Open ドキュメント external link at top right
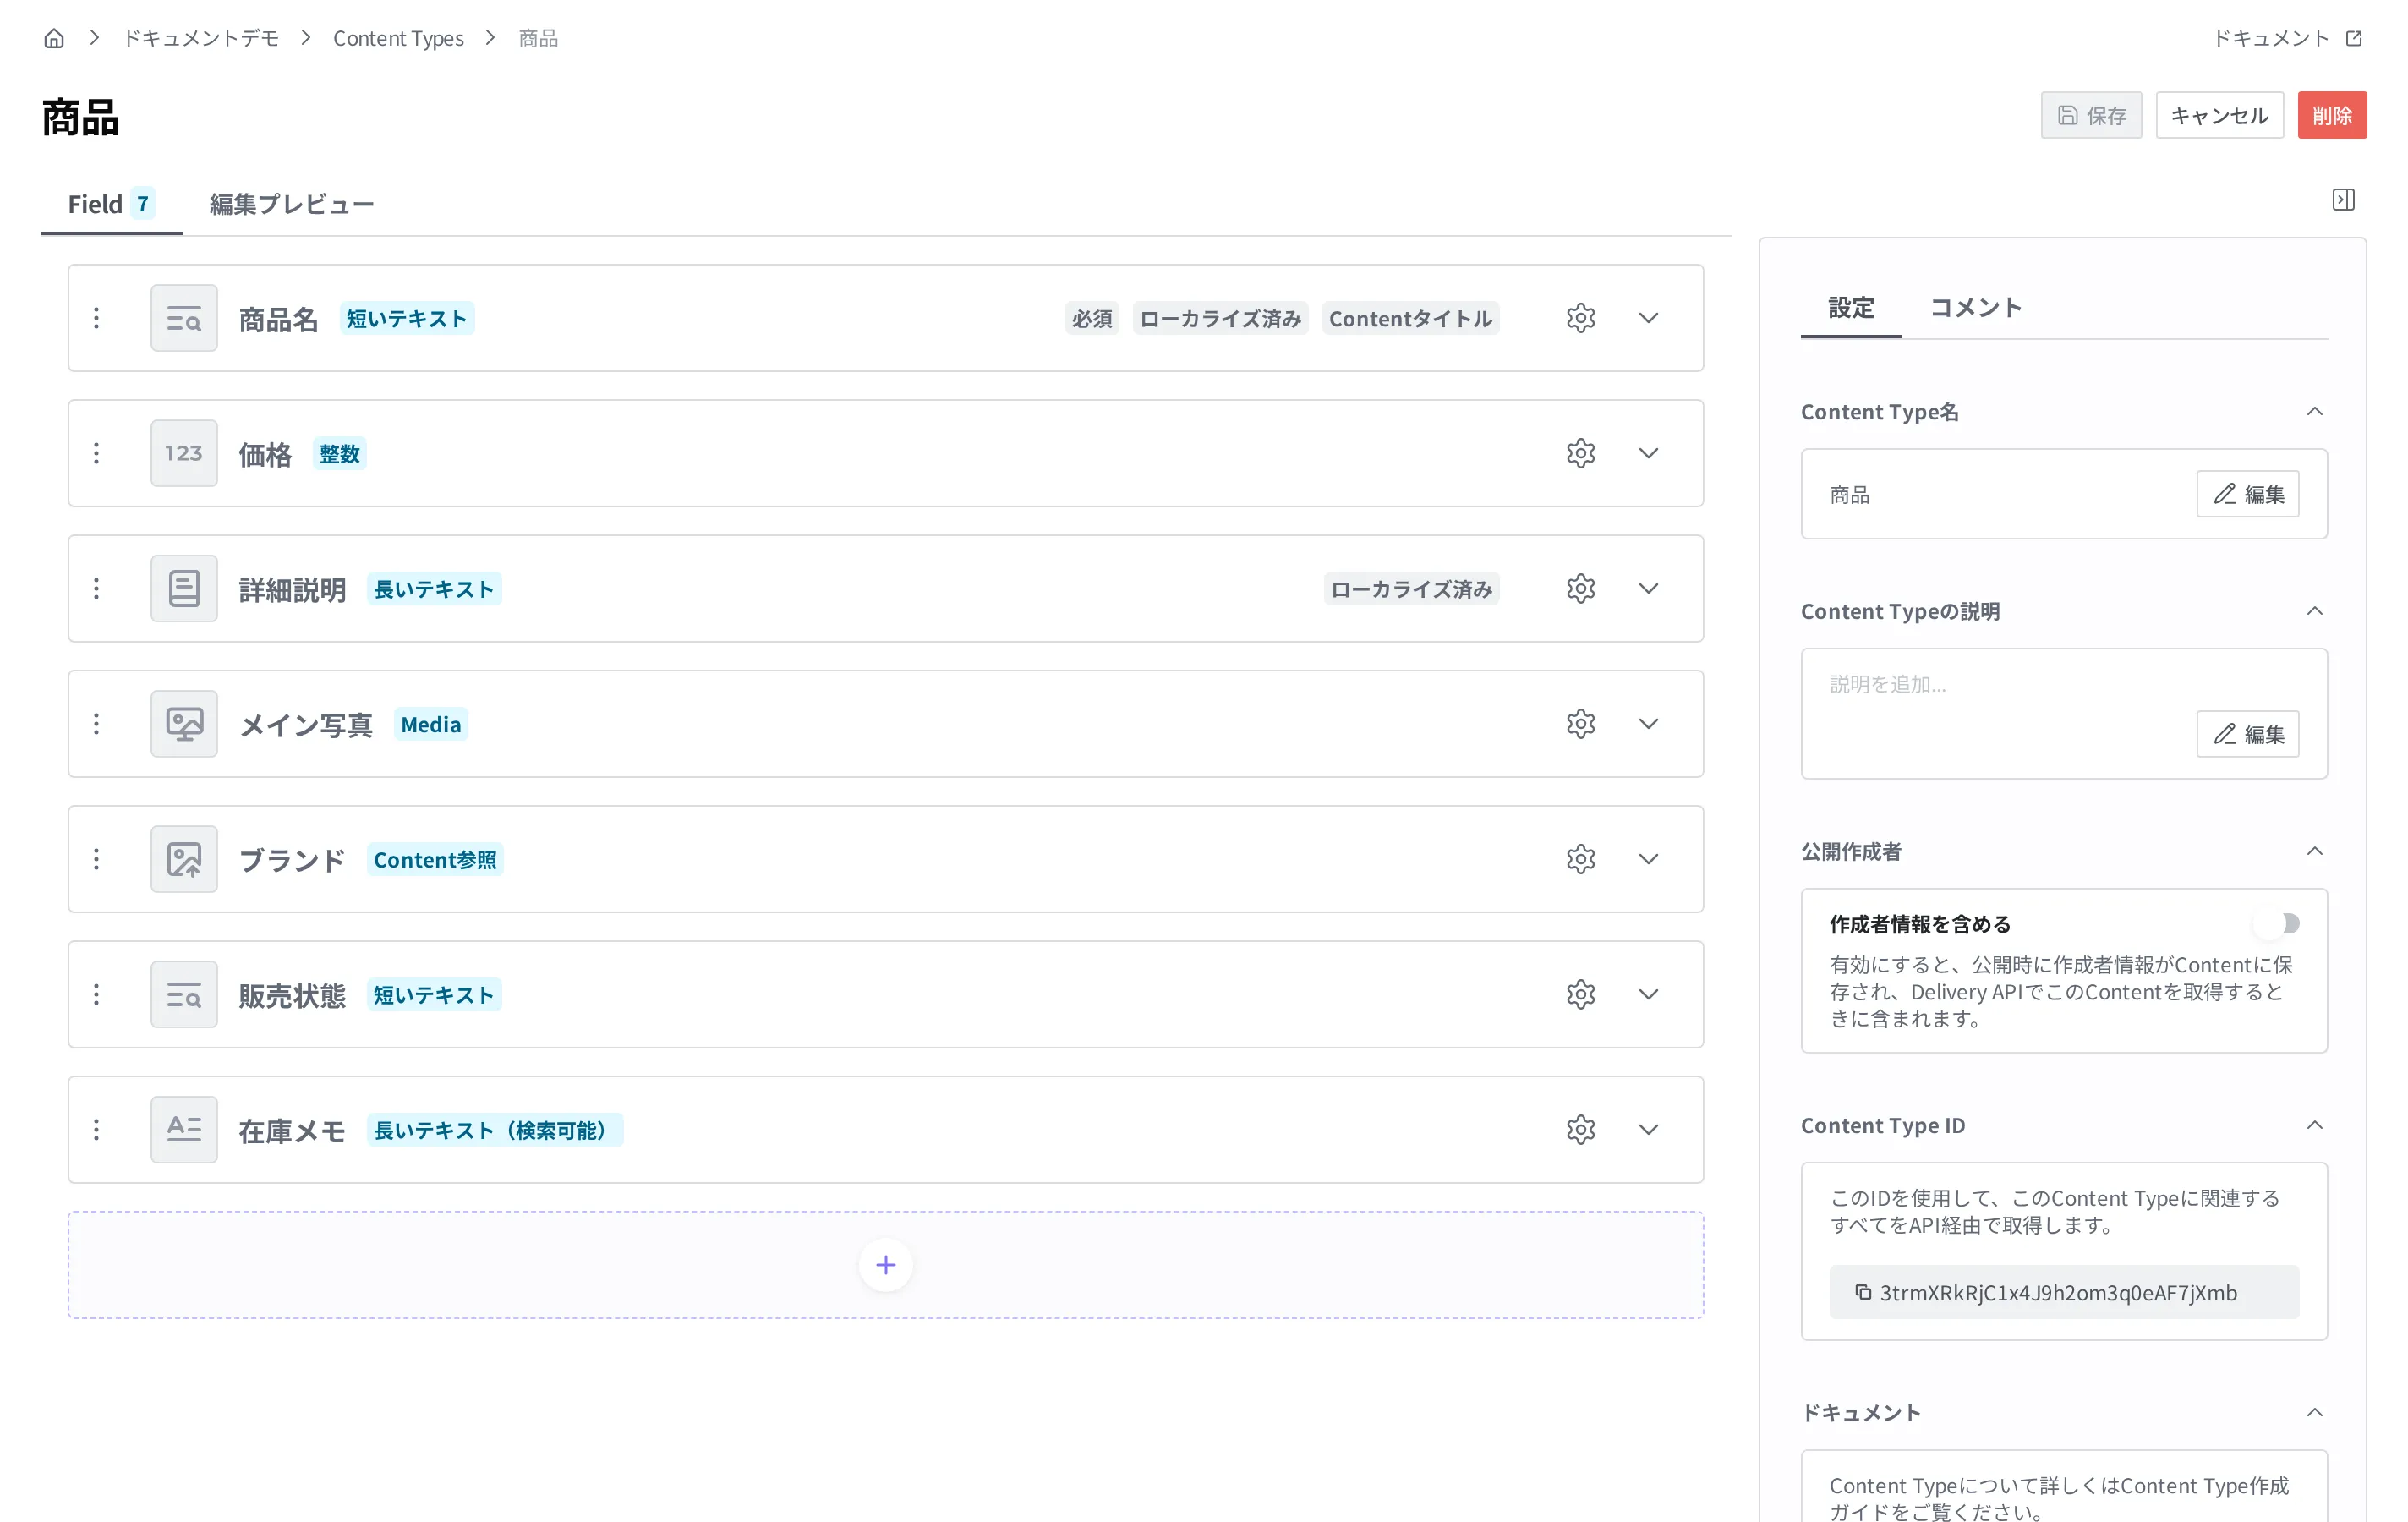Viewport: 2408px width, 1522px height. (2286, 38)
